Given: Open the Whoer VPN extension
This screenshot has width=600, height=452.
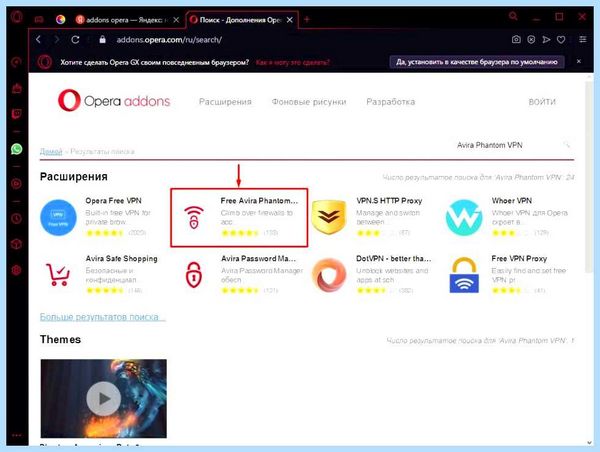Looking at the screenshot, I should [512, 201].
